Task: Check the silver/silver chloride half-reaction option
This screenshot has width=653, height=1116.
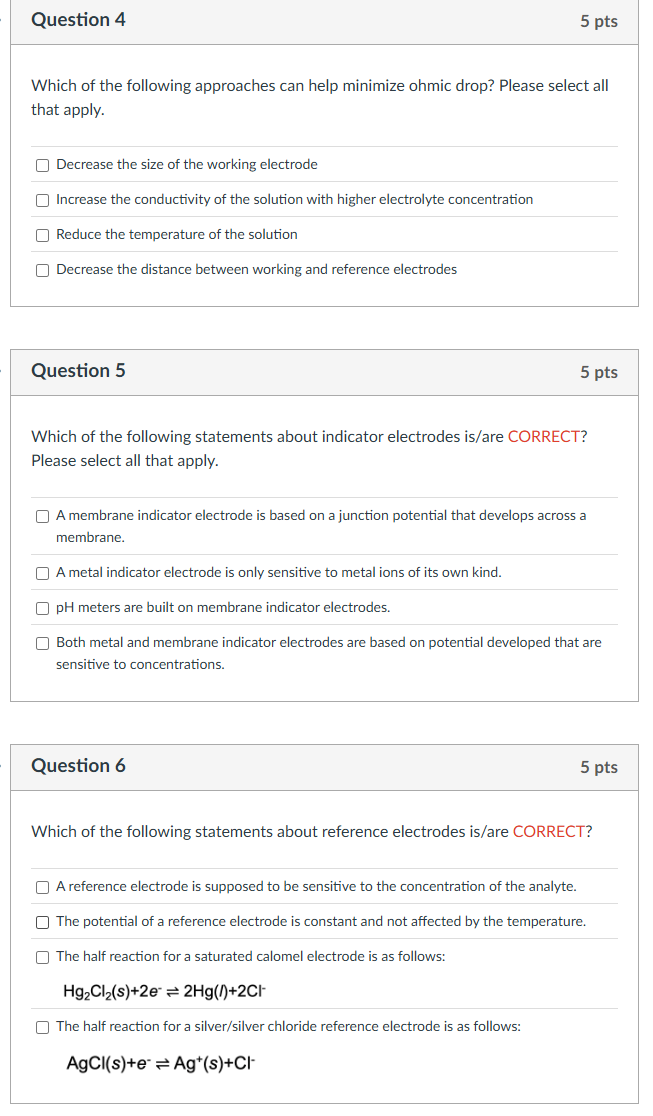Action: 42,1026
